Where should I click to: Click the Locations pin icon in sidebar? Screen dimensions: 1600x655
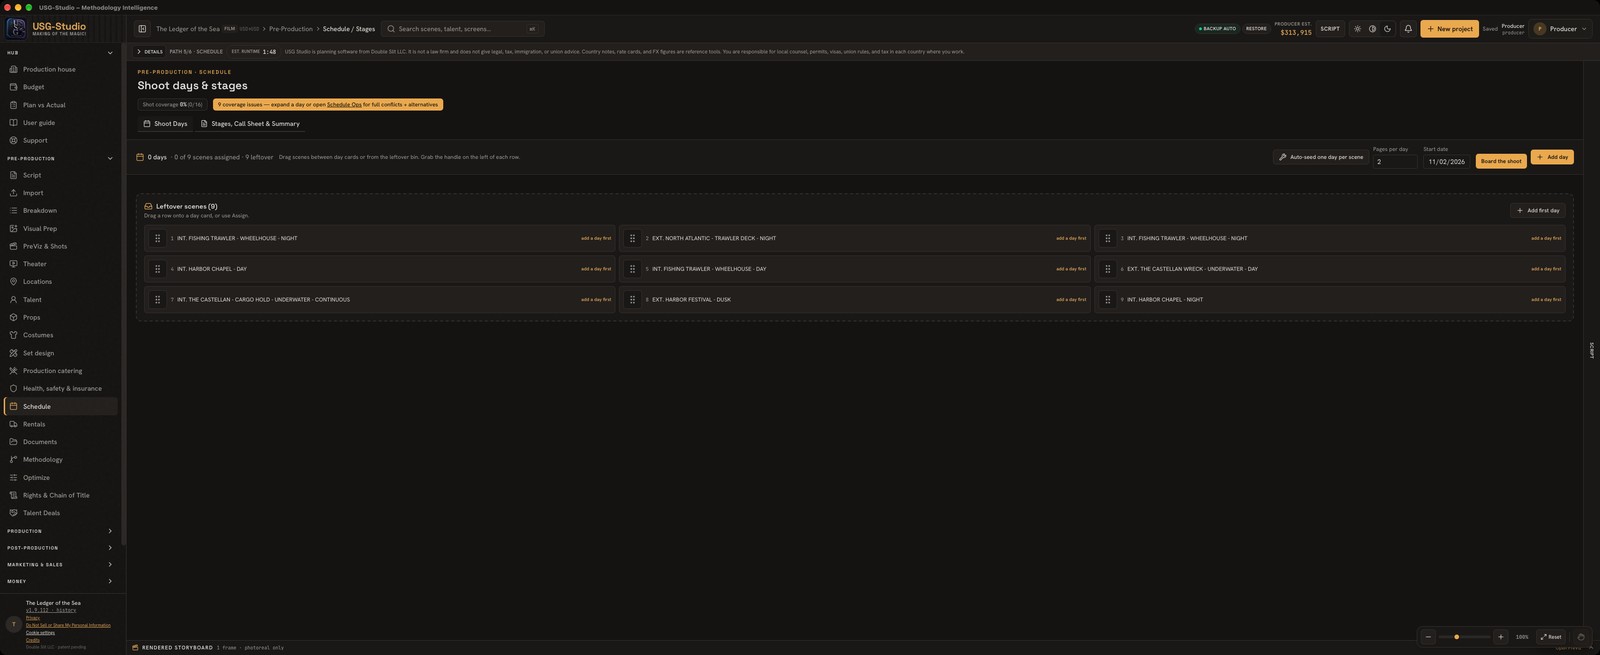coord(13,282)
